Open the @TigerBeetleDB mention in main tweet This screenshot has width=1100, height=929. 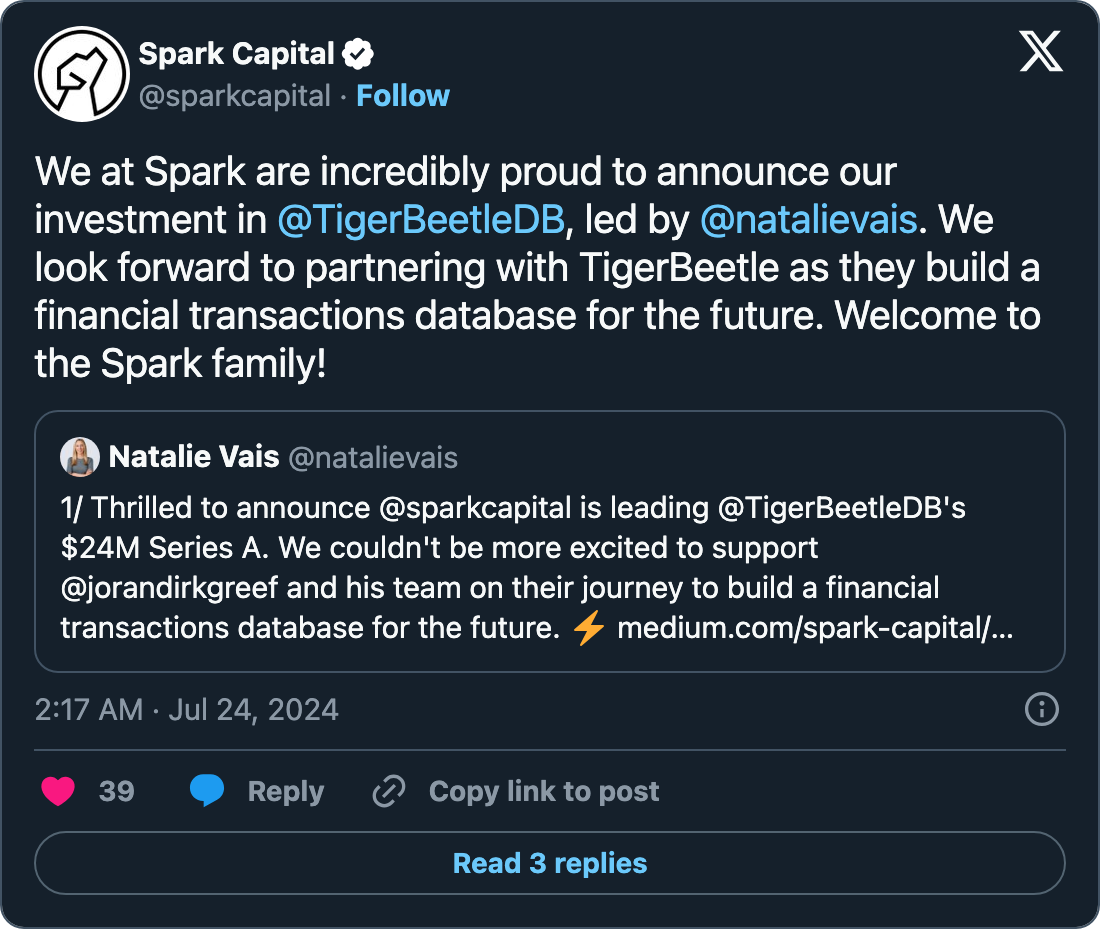(421, 219)
